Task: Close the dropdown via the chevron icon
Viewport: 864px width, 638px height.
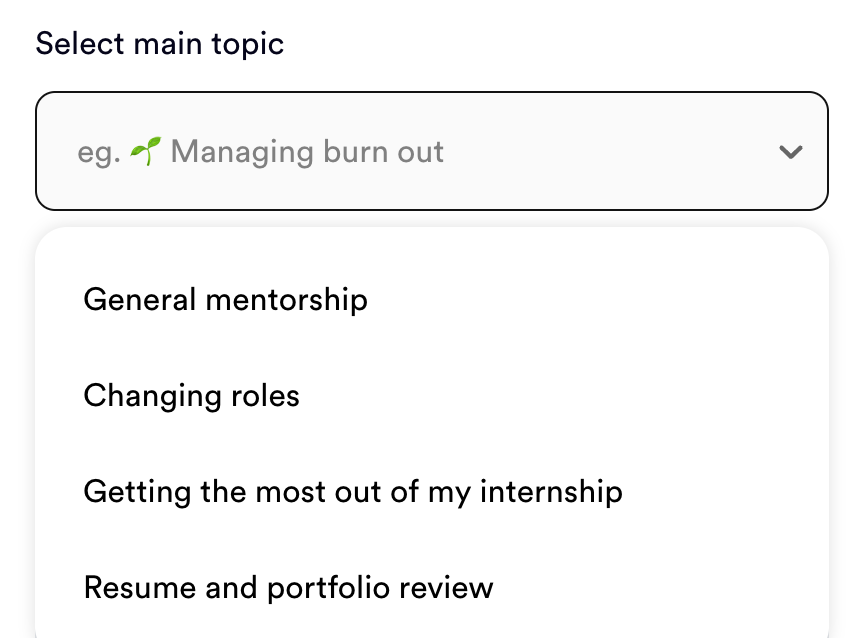Action: pos(791,153)
